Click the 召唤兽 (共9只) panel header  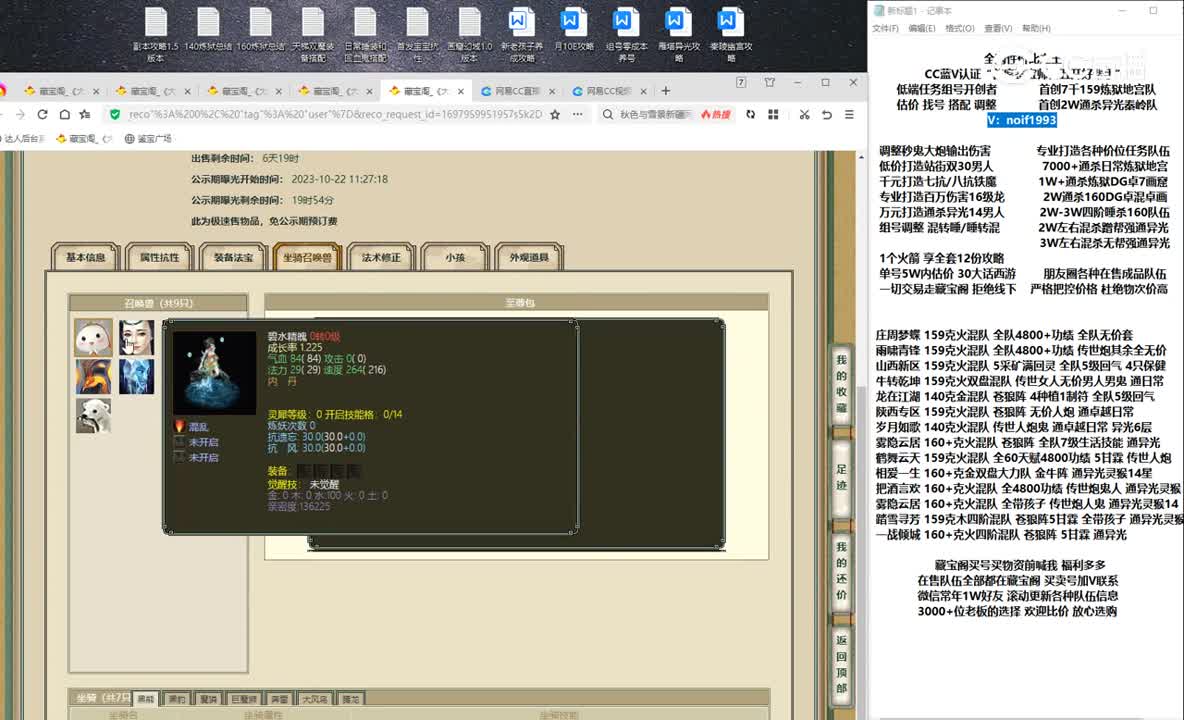point(158,303)
